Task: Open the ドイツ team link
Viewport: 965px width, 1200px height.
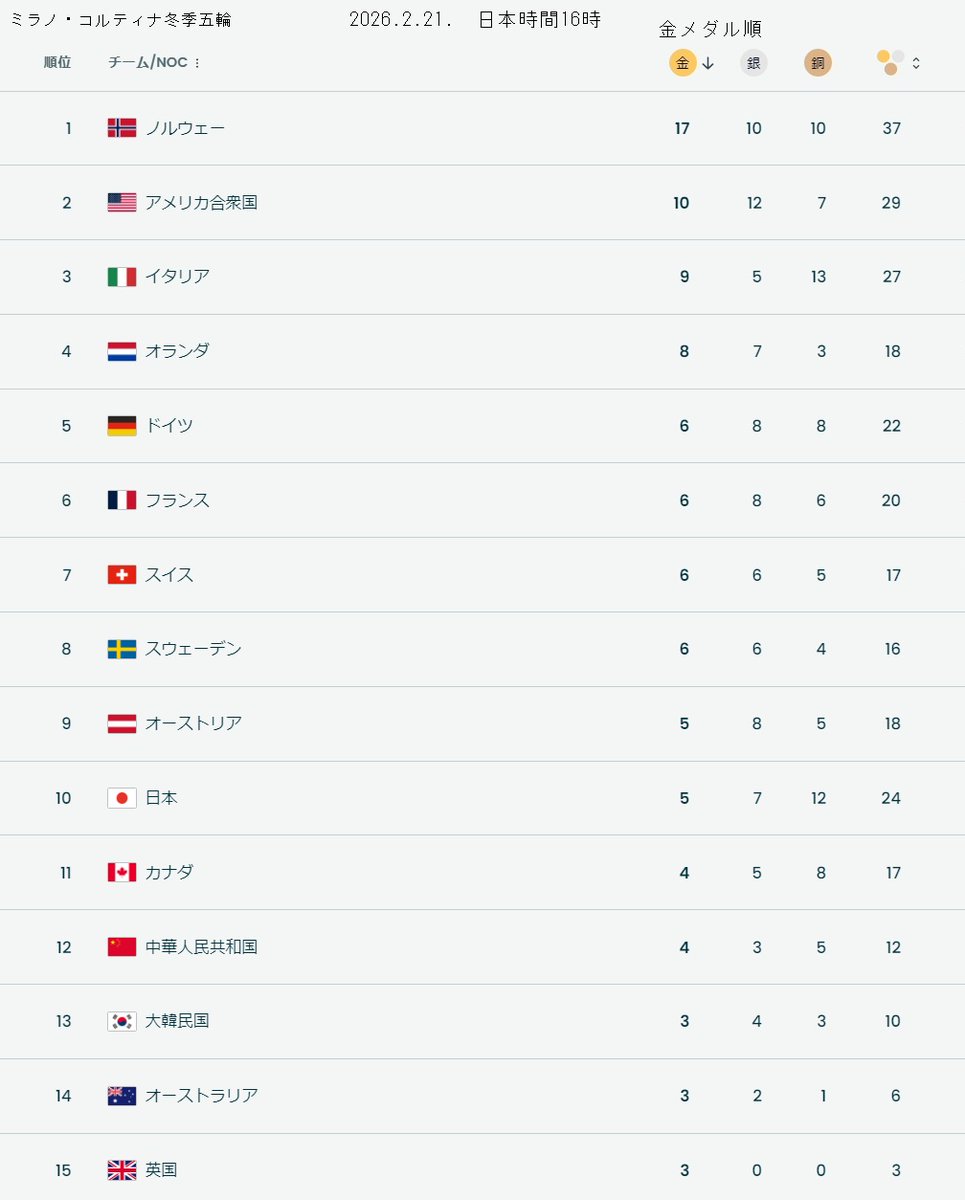Action: coord(169,426)
